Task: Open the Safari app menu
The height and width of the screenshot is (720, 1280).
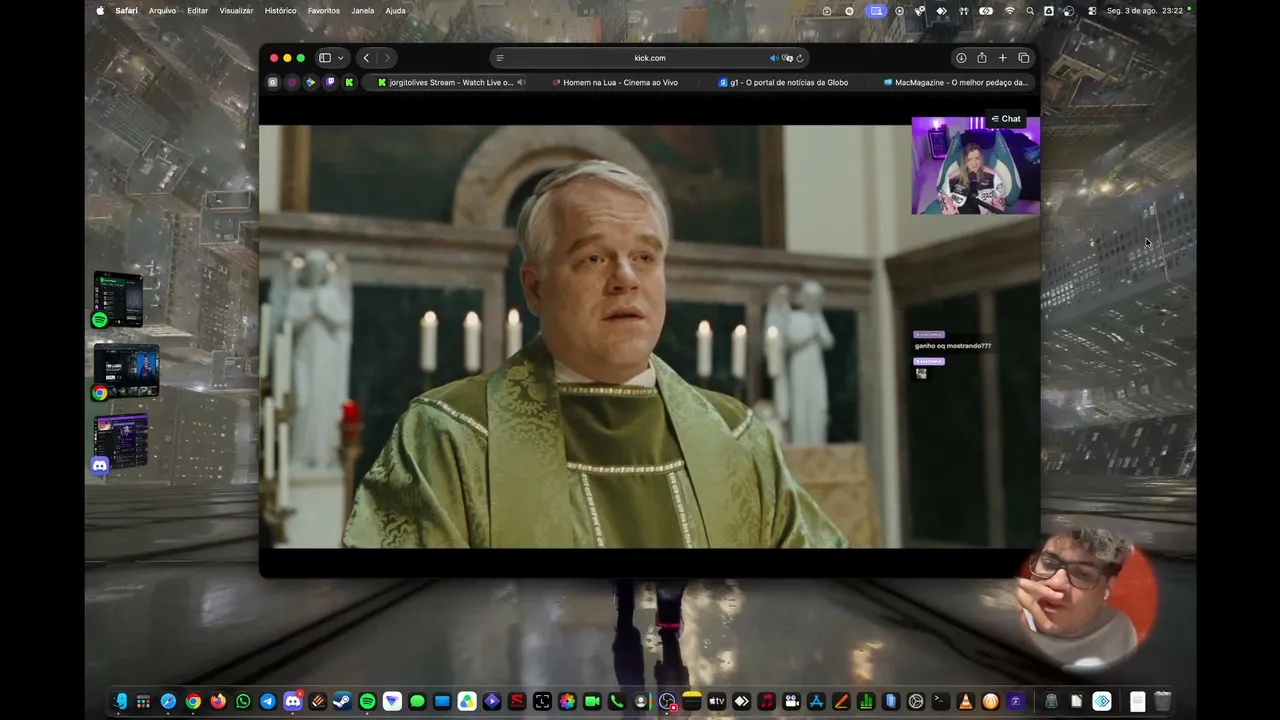Action: pyautogui.click(x=127, y=11)
